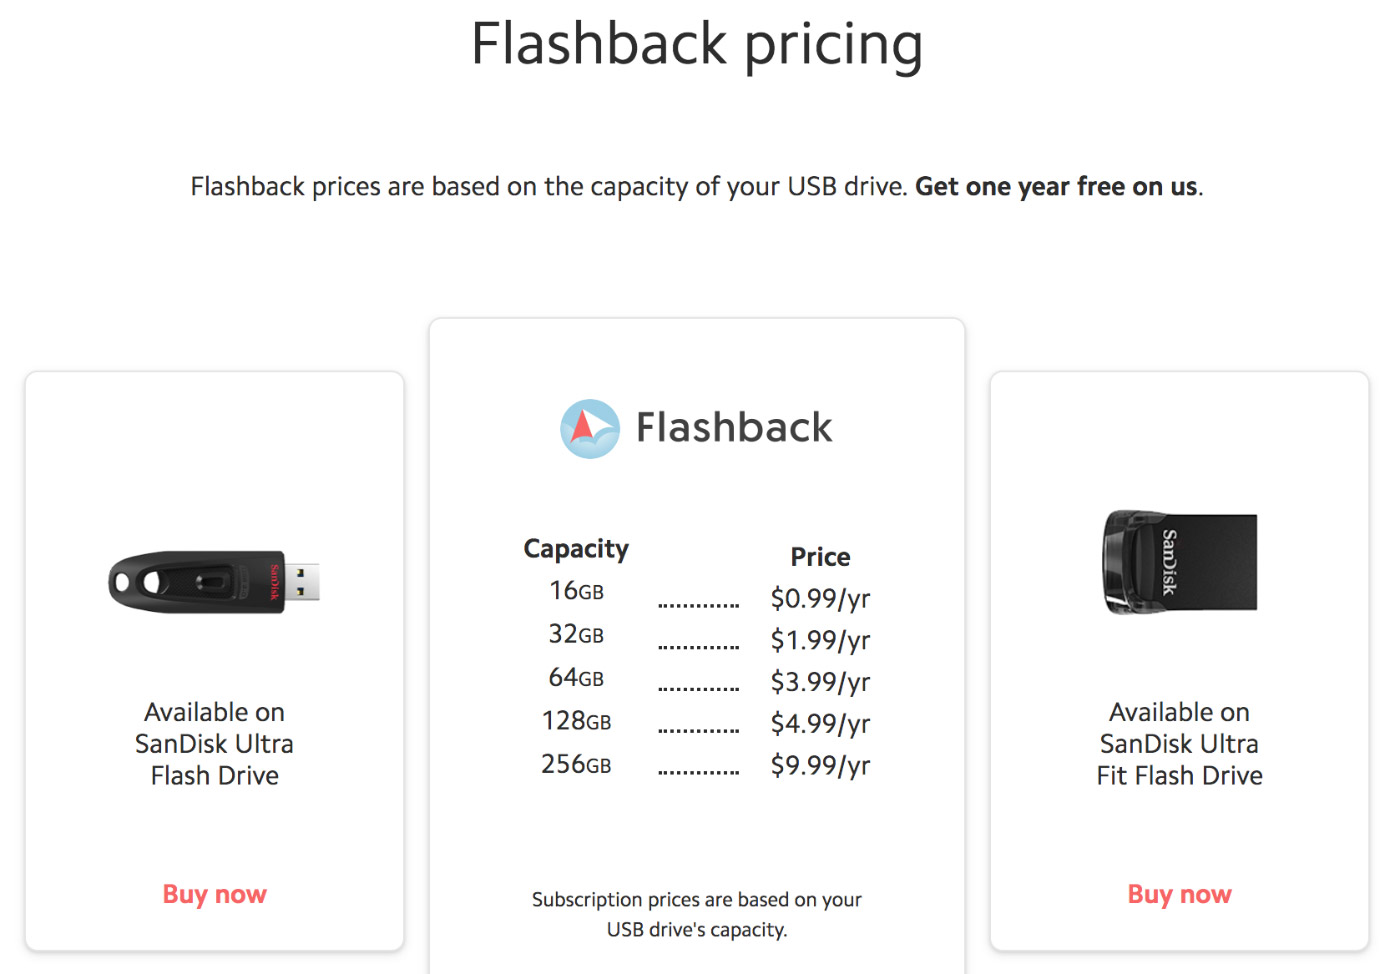The image size is (1400, 974).
Task: Click the Capacity column header
Action: [x=576, y=549]
